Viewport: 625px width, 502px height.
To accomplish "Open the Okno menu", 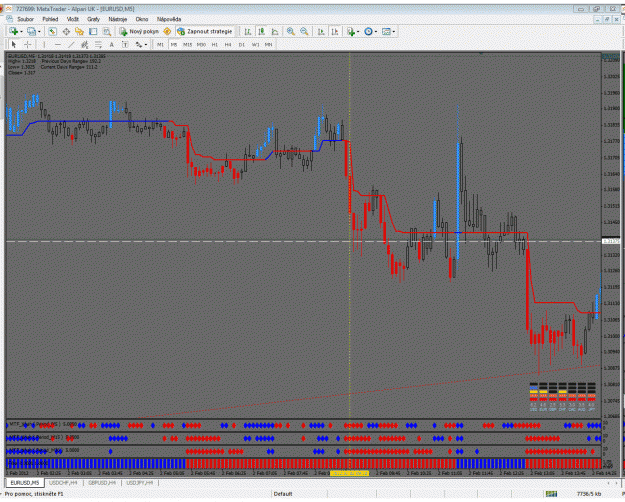I will coord(142,19).
